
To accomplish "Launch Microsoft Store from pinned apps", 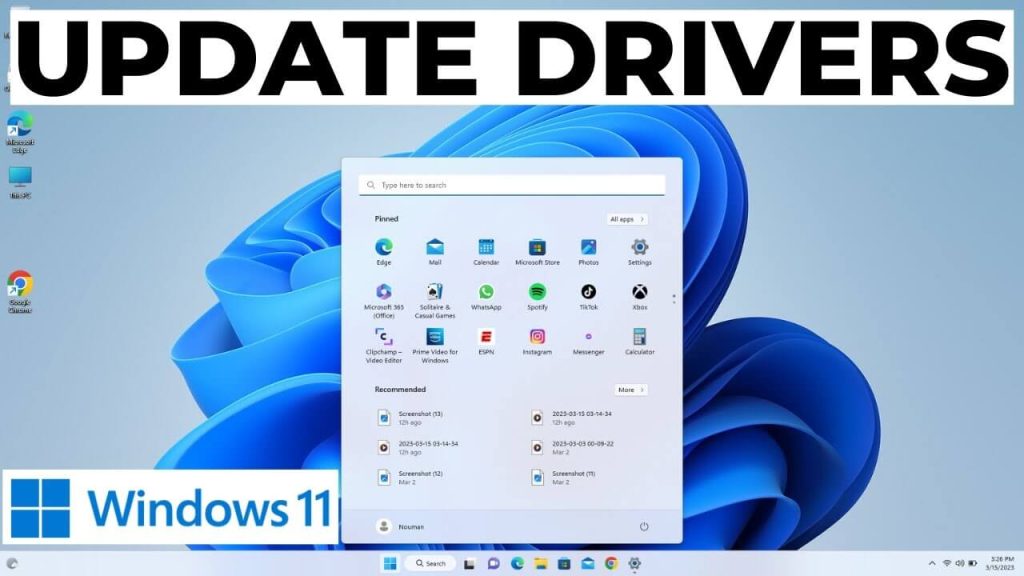I will [x=536, y=248].
